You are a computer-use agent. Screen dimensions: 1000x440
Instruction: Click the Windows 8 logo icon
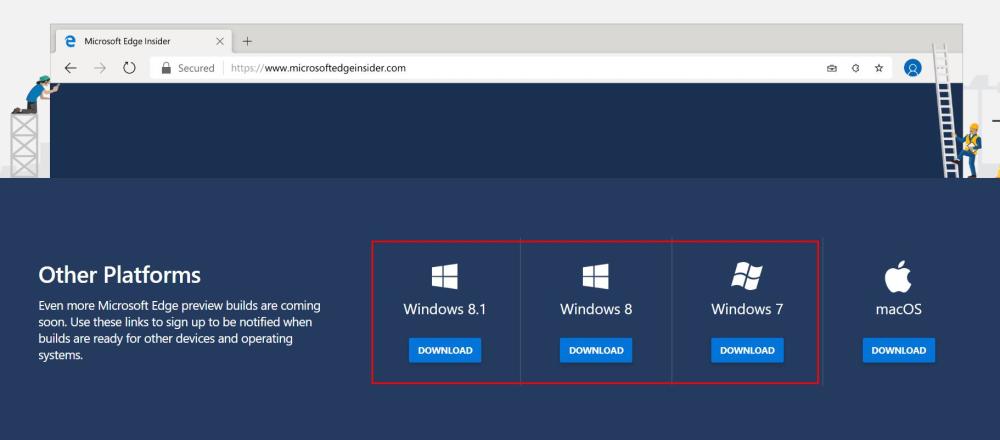[596, 277]
